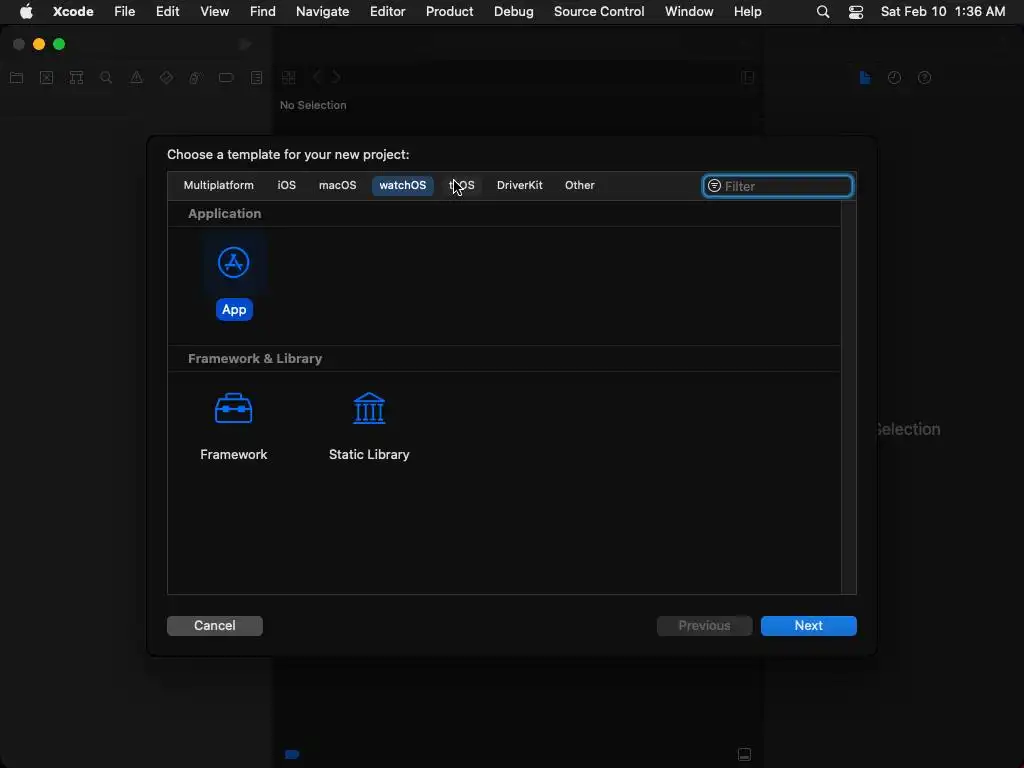Image resolution: width=1024 pixels, height=768 pixels.
Task: Switch to the iOS tab
Action: (286, 185)
